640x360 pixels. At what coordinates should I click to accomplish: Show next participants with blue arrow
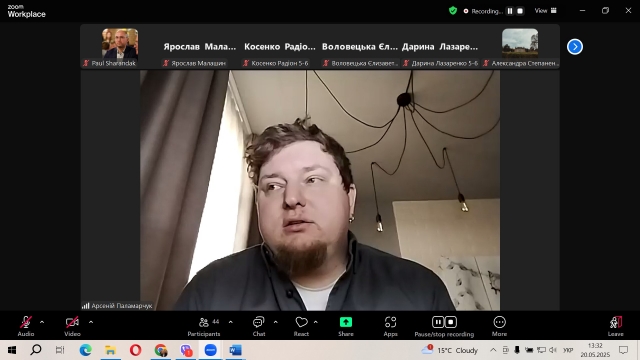tap(575, 47)
